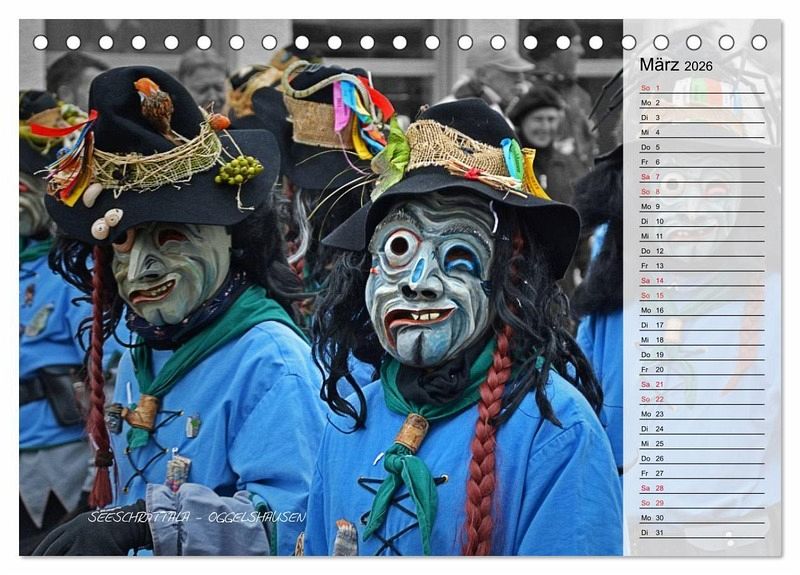This screenshot has height=575, width=800.
Task: Pick the So 15 date entry
Action: [x=700, y=295]
